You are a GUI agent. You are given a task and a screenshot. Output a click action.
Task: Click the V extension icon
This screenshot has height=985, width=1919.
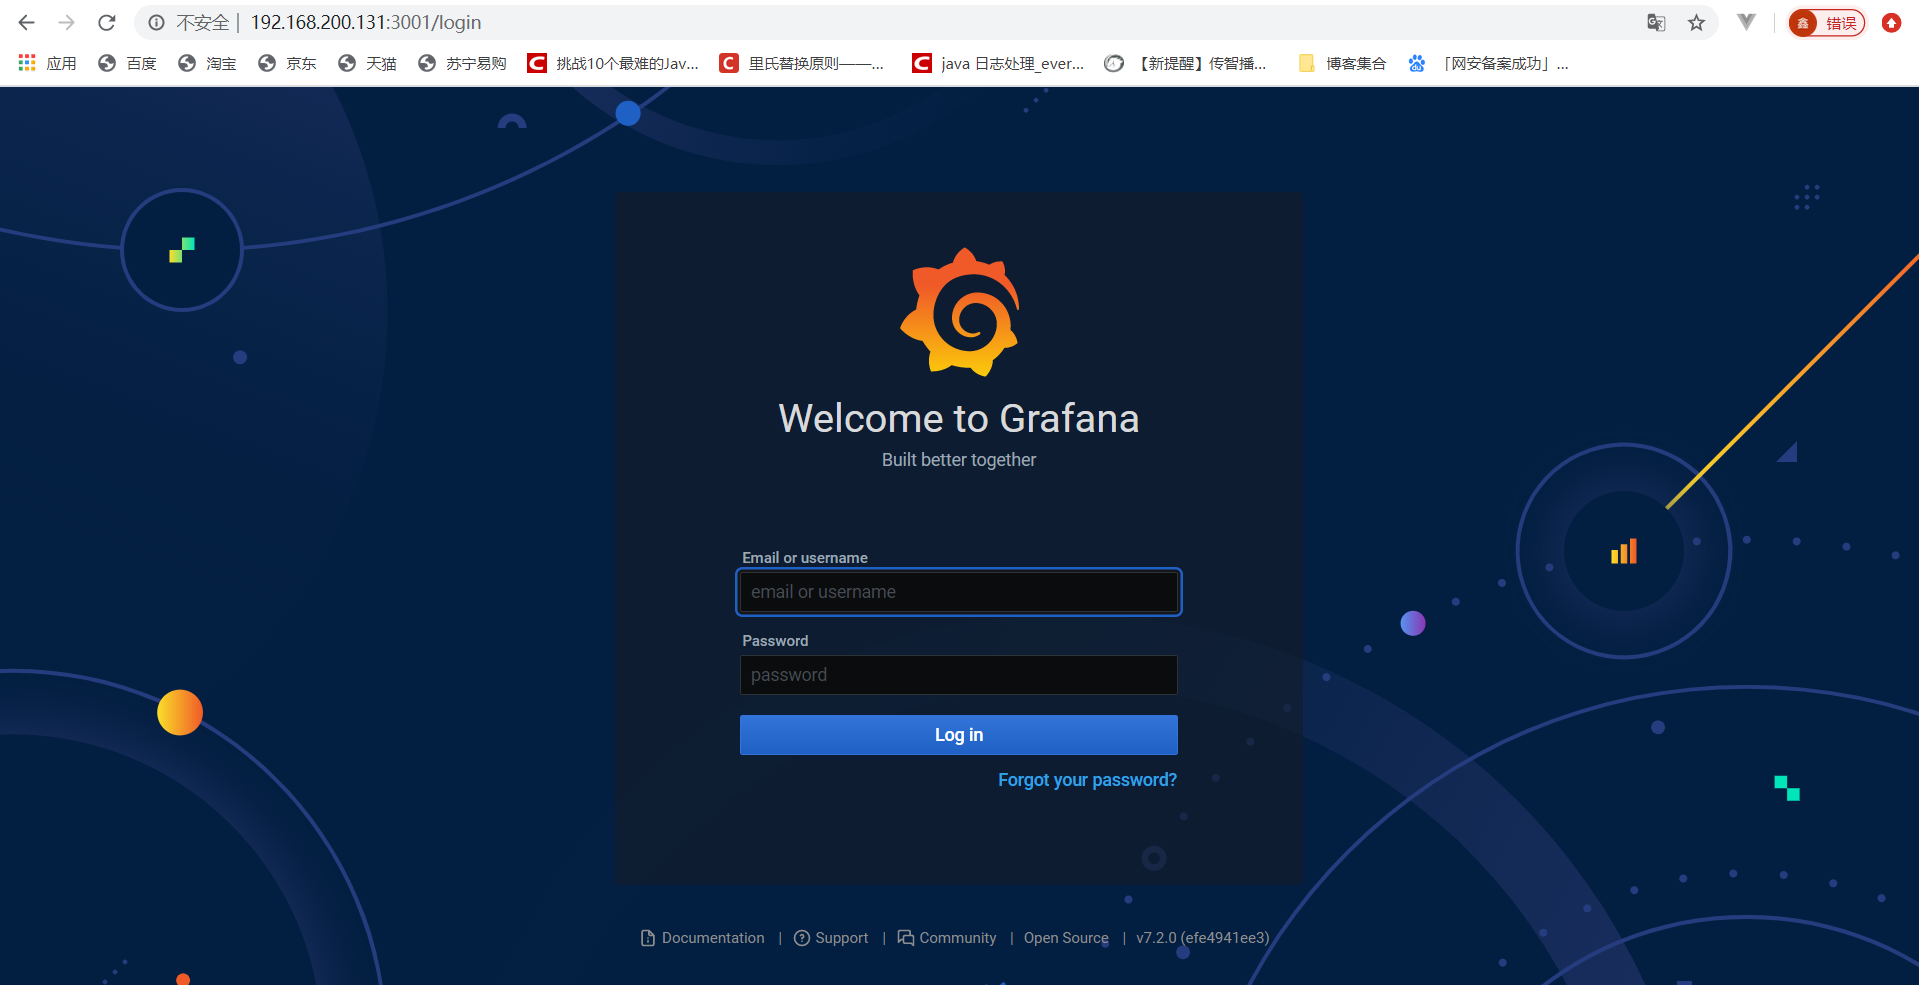pyautogui.click(x=1746, y=22)
